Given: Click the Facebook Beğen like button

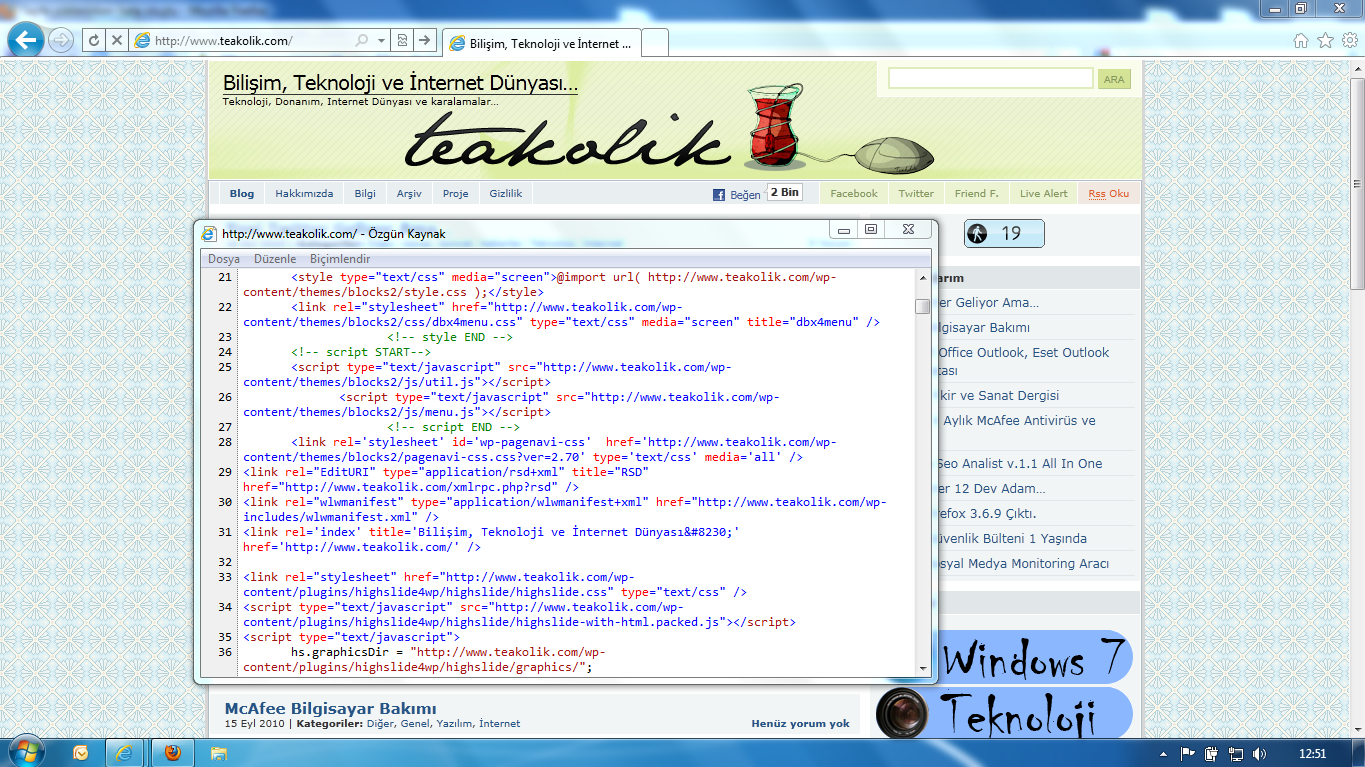Looking at the screenshot, I should [737, 194].
